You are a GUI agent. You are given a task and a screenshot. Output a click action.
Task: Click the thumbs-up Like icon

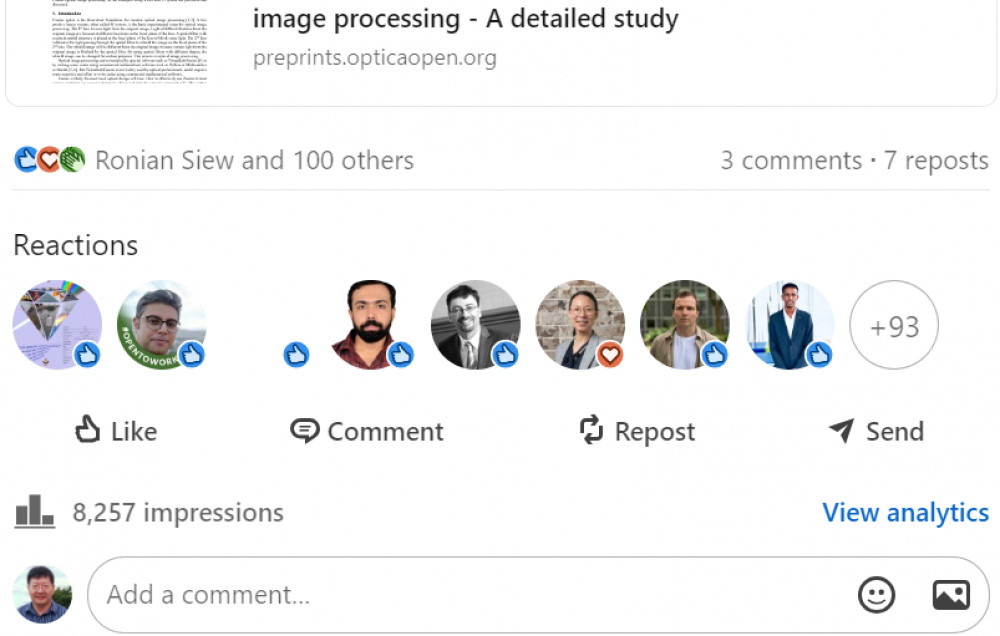[x=88, y=430]
